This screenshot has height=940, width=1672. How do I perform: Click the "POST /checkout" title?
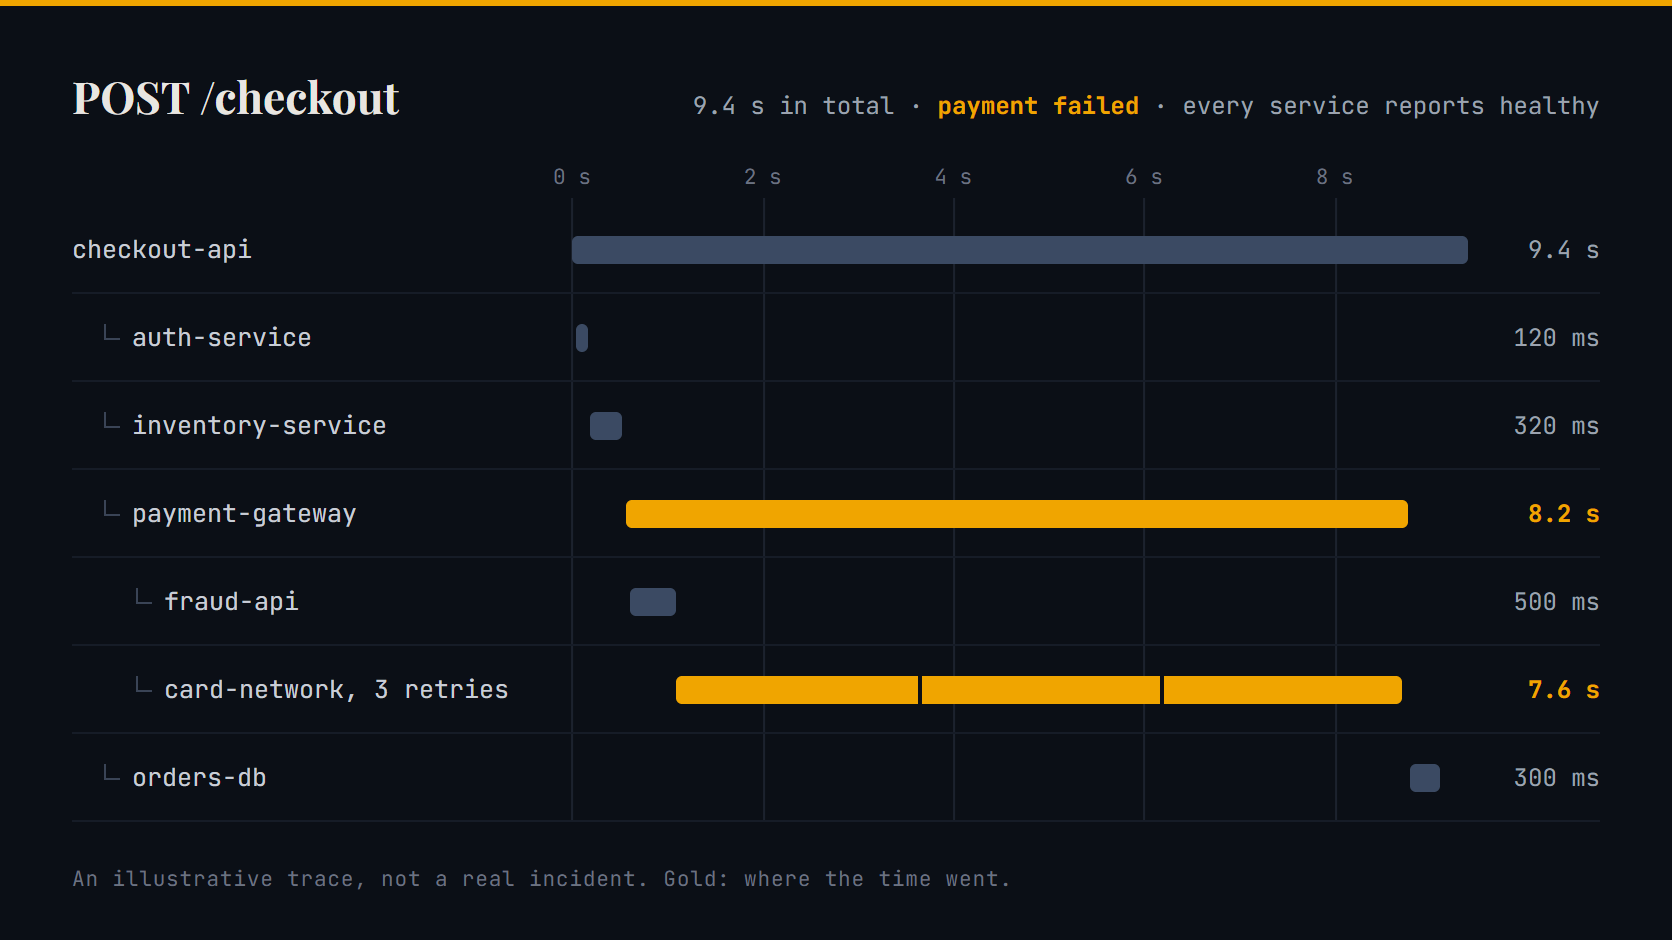point(236,98)
